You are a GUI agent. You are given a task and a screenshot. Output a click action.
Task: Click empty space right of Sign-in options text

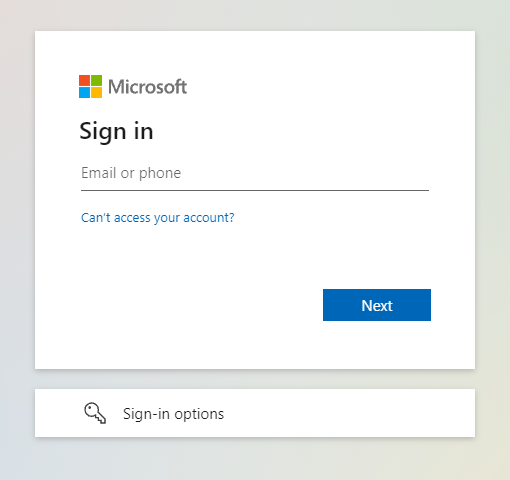pyautogui.click(x=350, y=413)
